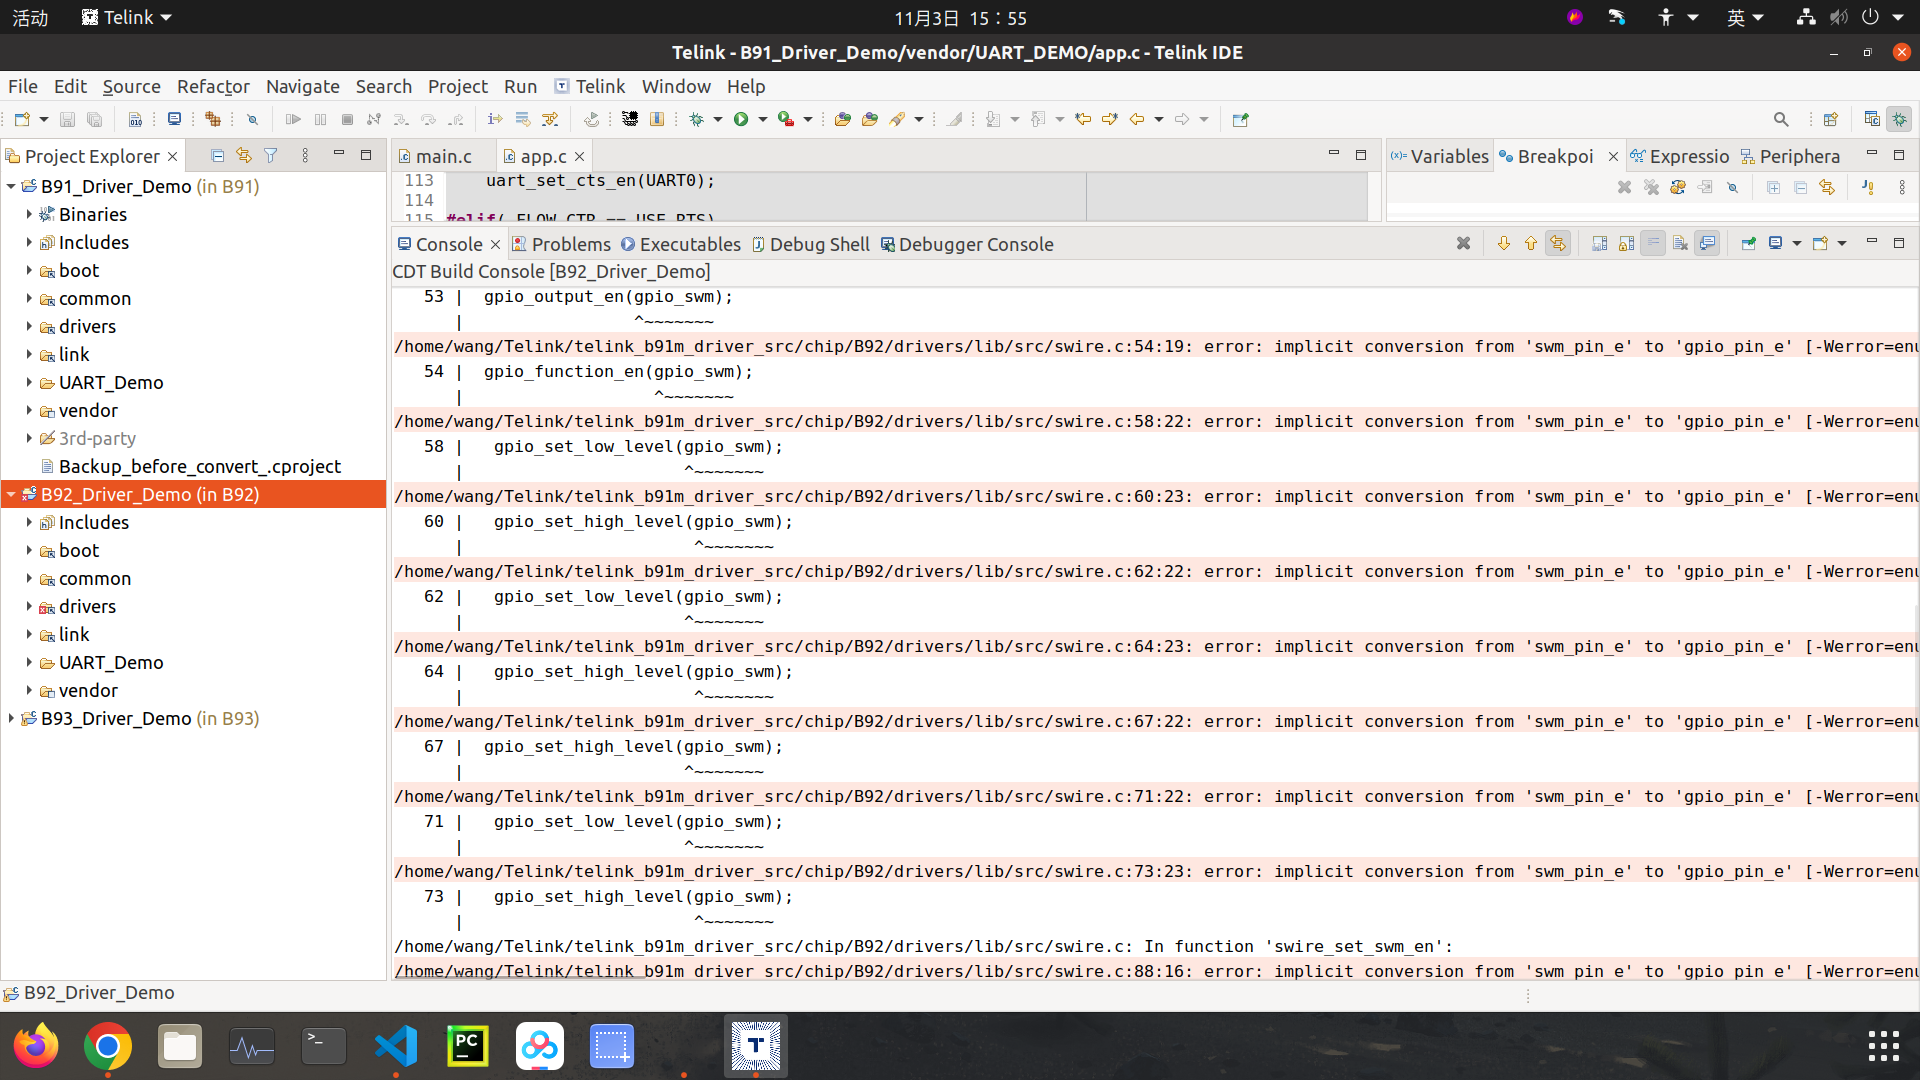
Task: Close the app.c editor tab
Action: (579, 156)
